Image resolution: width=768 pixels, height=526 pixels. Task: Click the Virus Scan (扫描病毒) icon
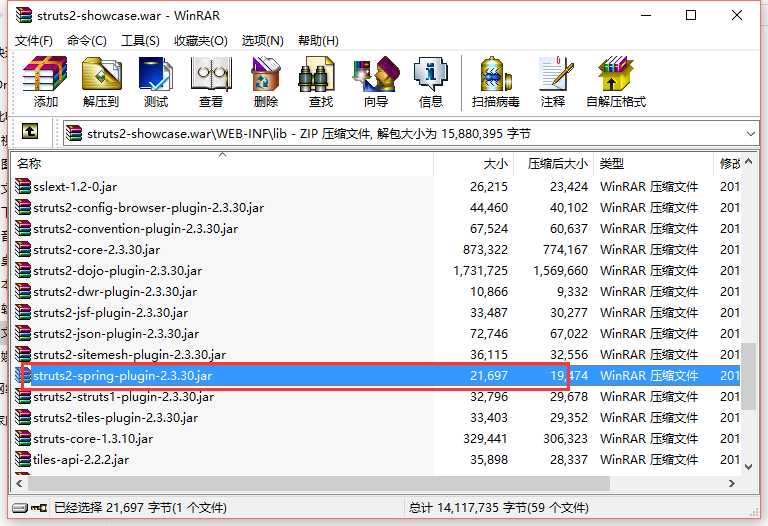tap(495, 74)
